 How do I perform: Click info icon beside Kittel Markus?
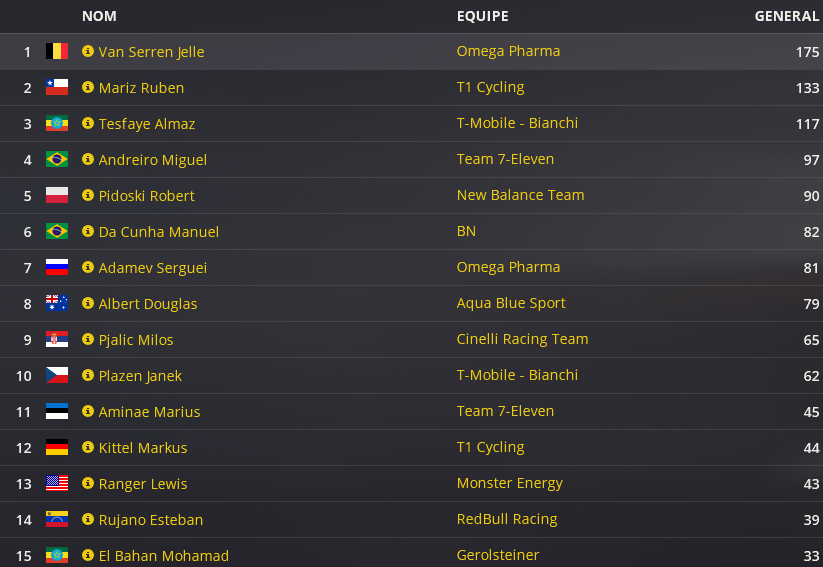[88, 447]
